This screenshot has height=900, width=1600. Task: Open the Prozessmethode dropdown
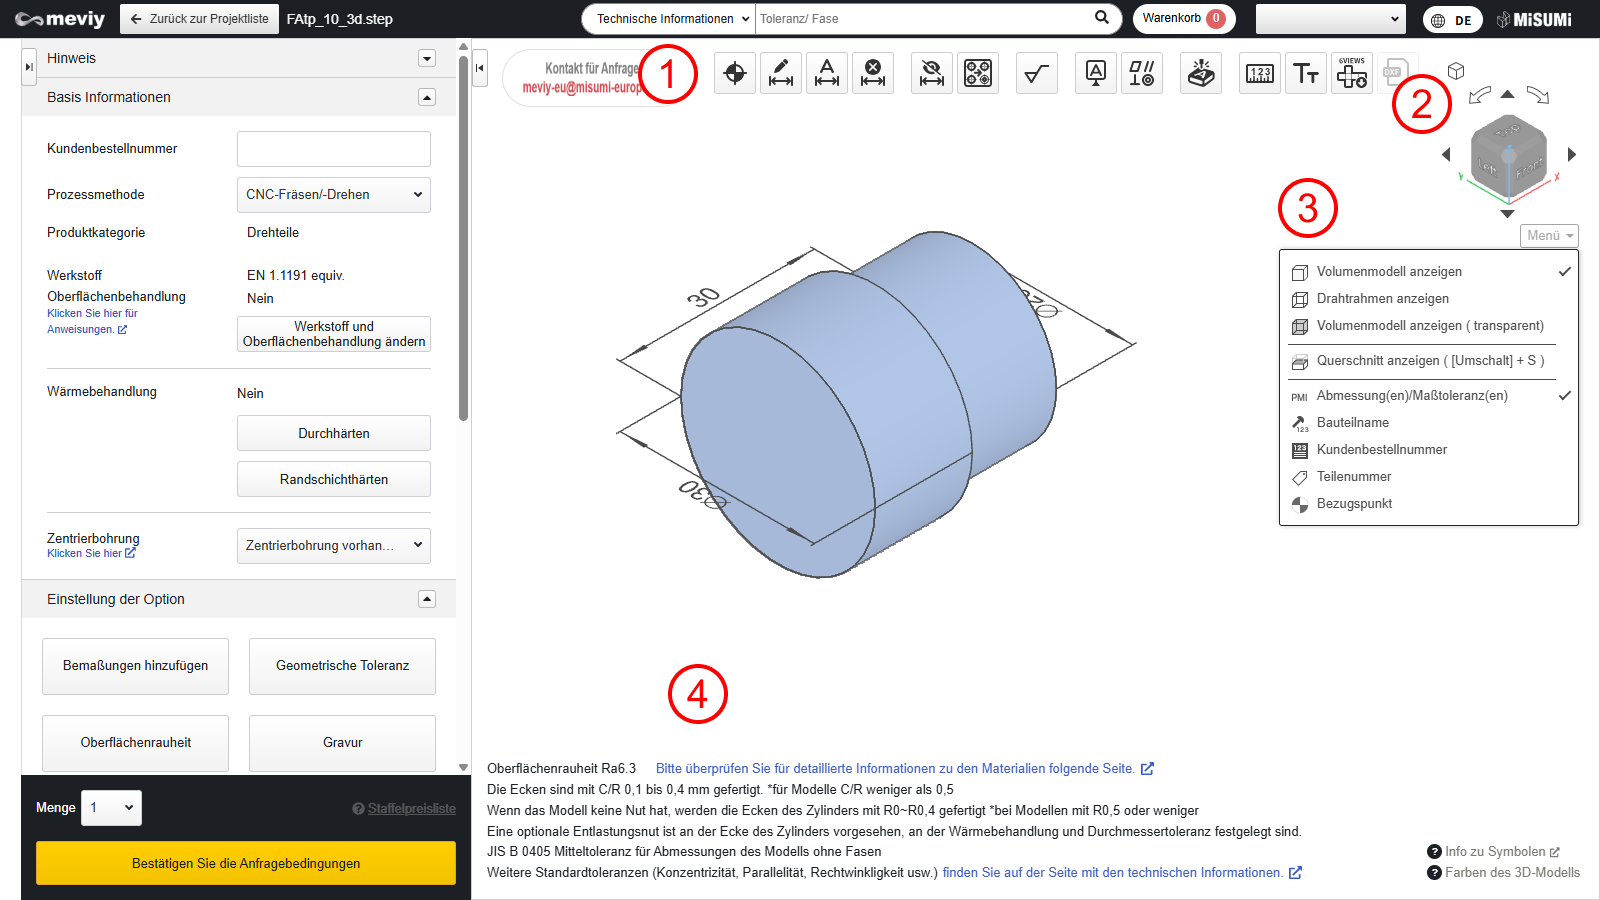point(333,195)
